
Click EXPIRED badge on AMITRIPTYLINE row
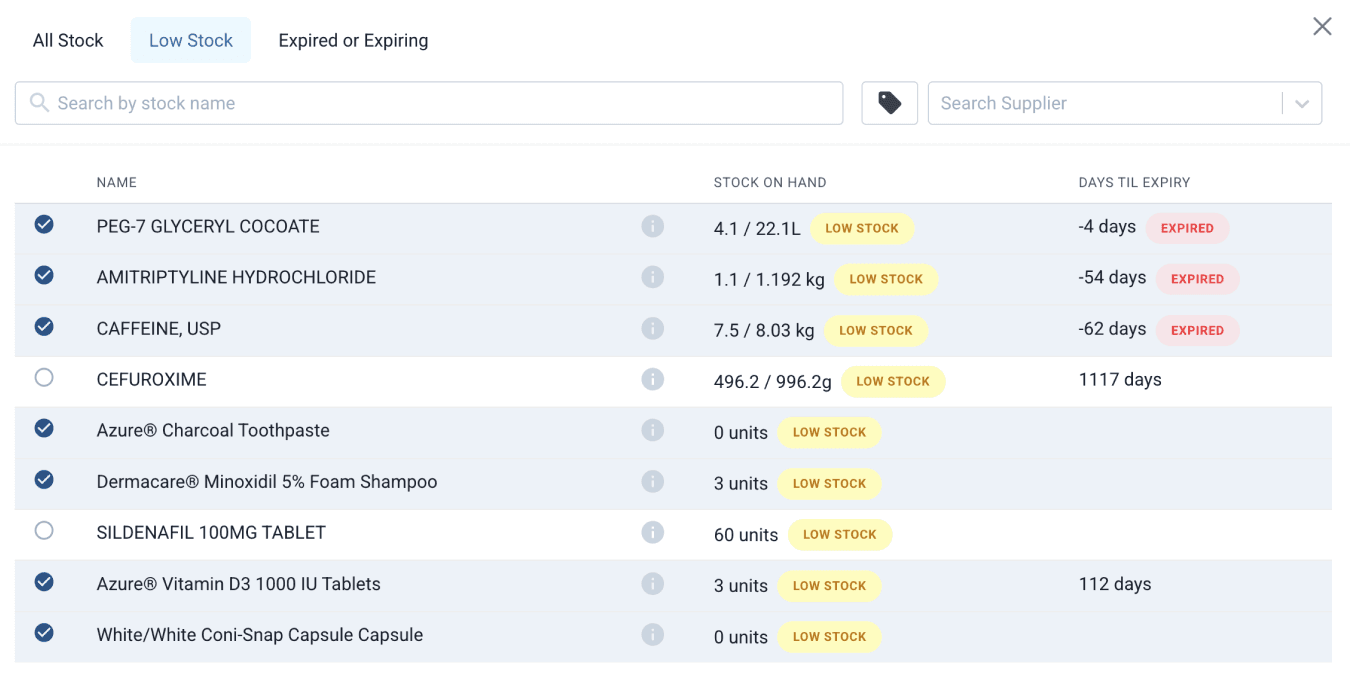[x=1197, y=279]
